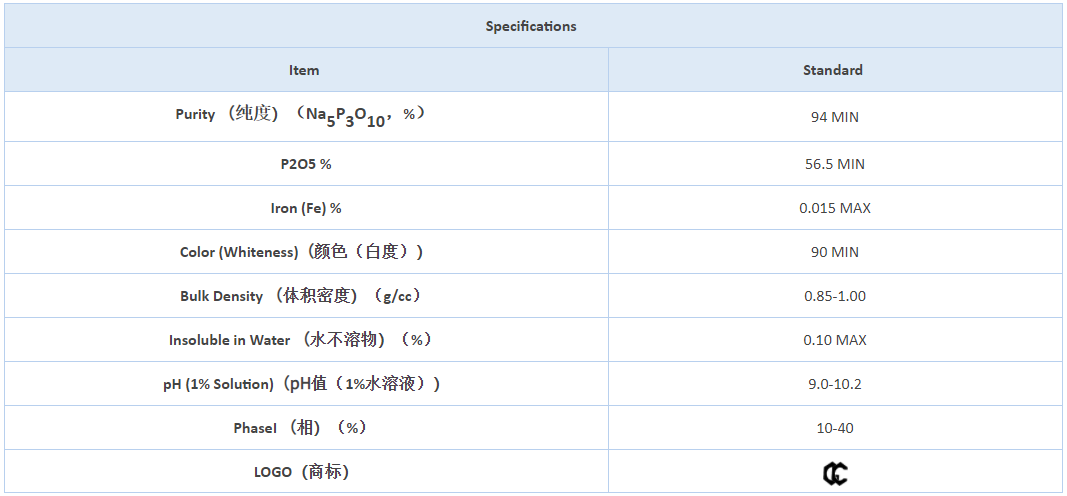Select the PhaseI label cell
Viewport: 1067px width, 496px height.
[301, 428]
